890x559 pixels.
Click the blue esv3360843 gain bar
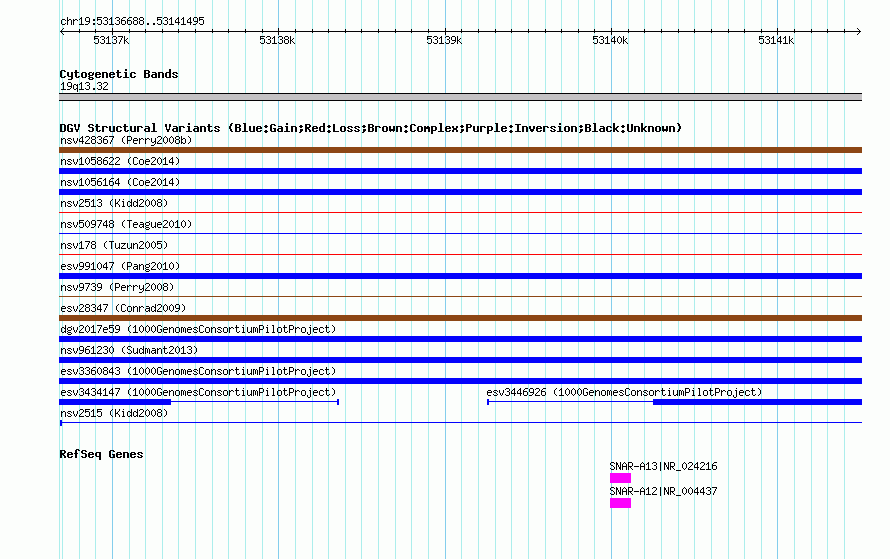(460, 381)
